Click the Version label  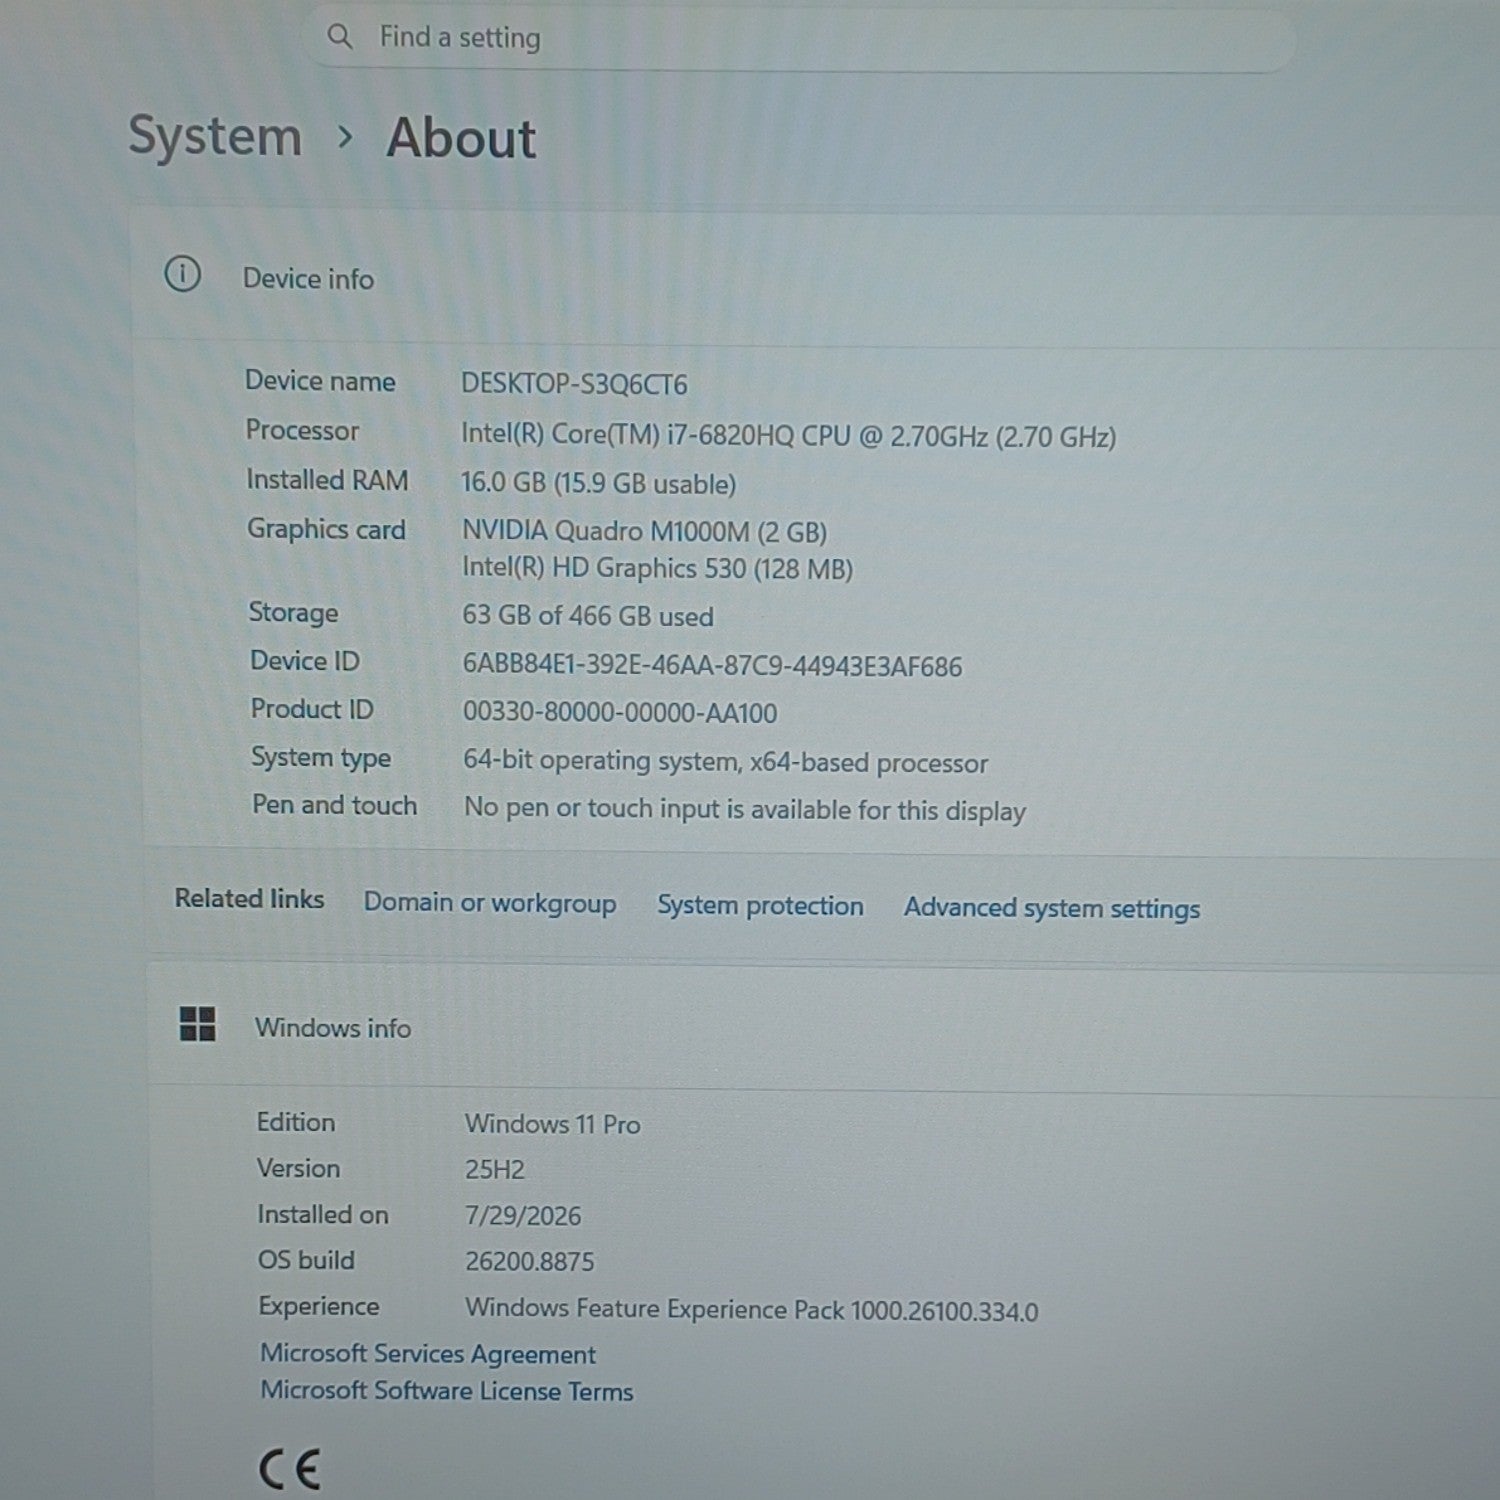pyautogui.click(x=299, y=1168)
